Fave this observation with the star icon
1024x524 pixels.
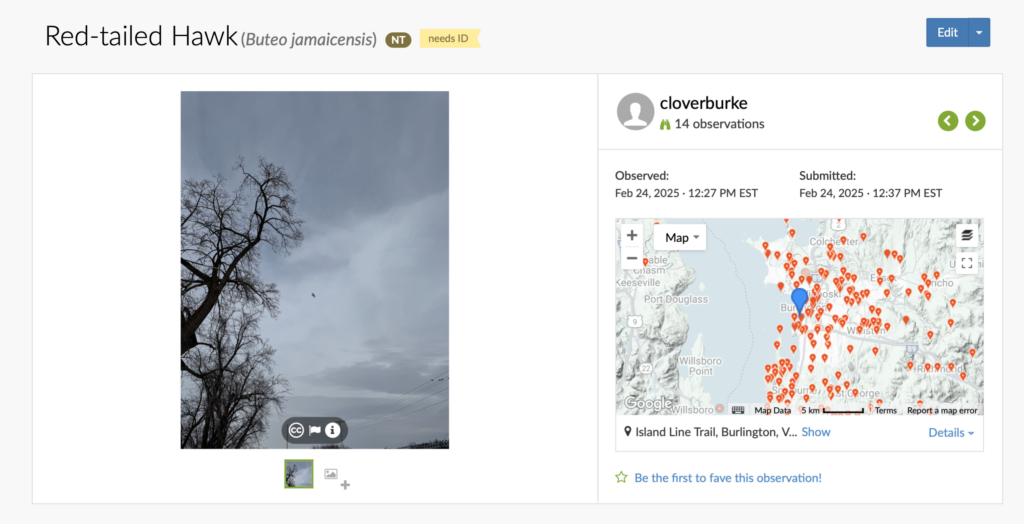click(x=621, y=478)
